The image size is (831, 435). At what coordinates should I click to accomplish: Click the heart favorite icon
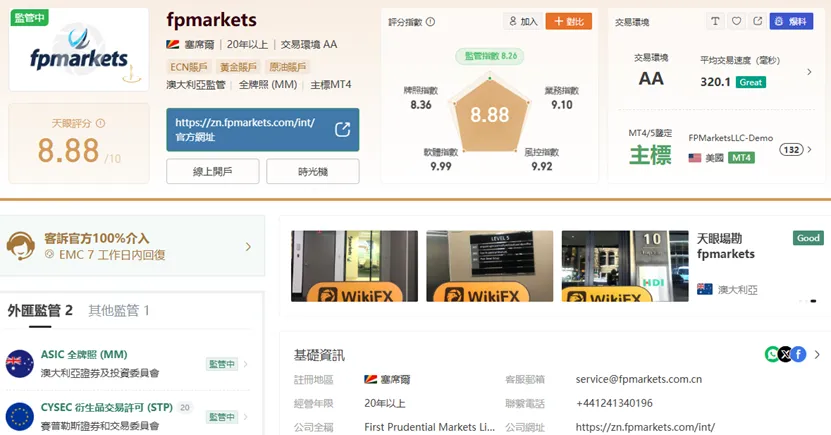click(736, 21)
